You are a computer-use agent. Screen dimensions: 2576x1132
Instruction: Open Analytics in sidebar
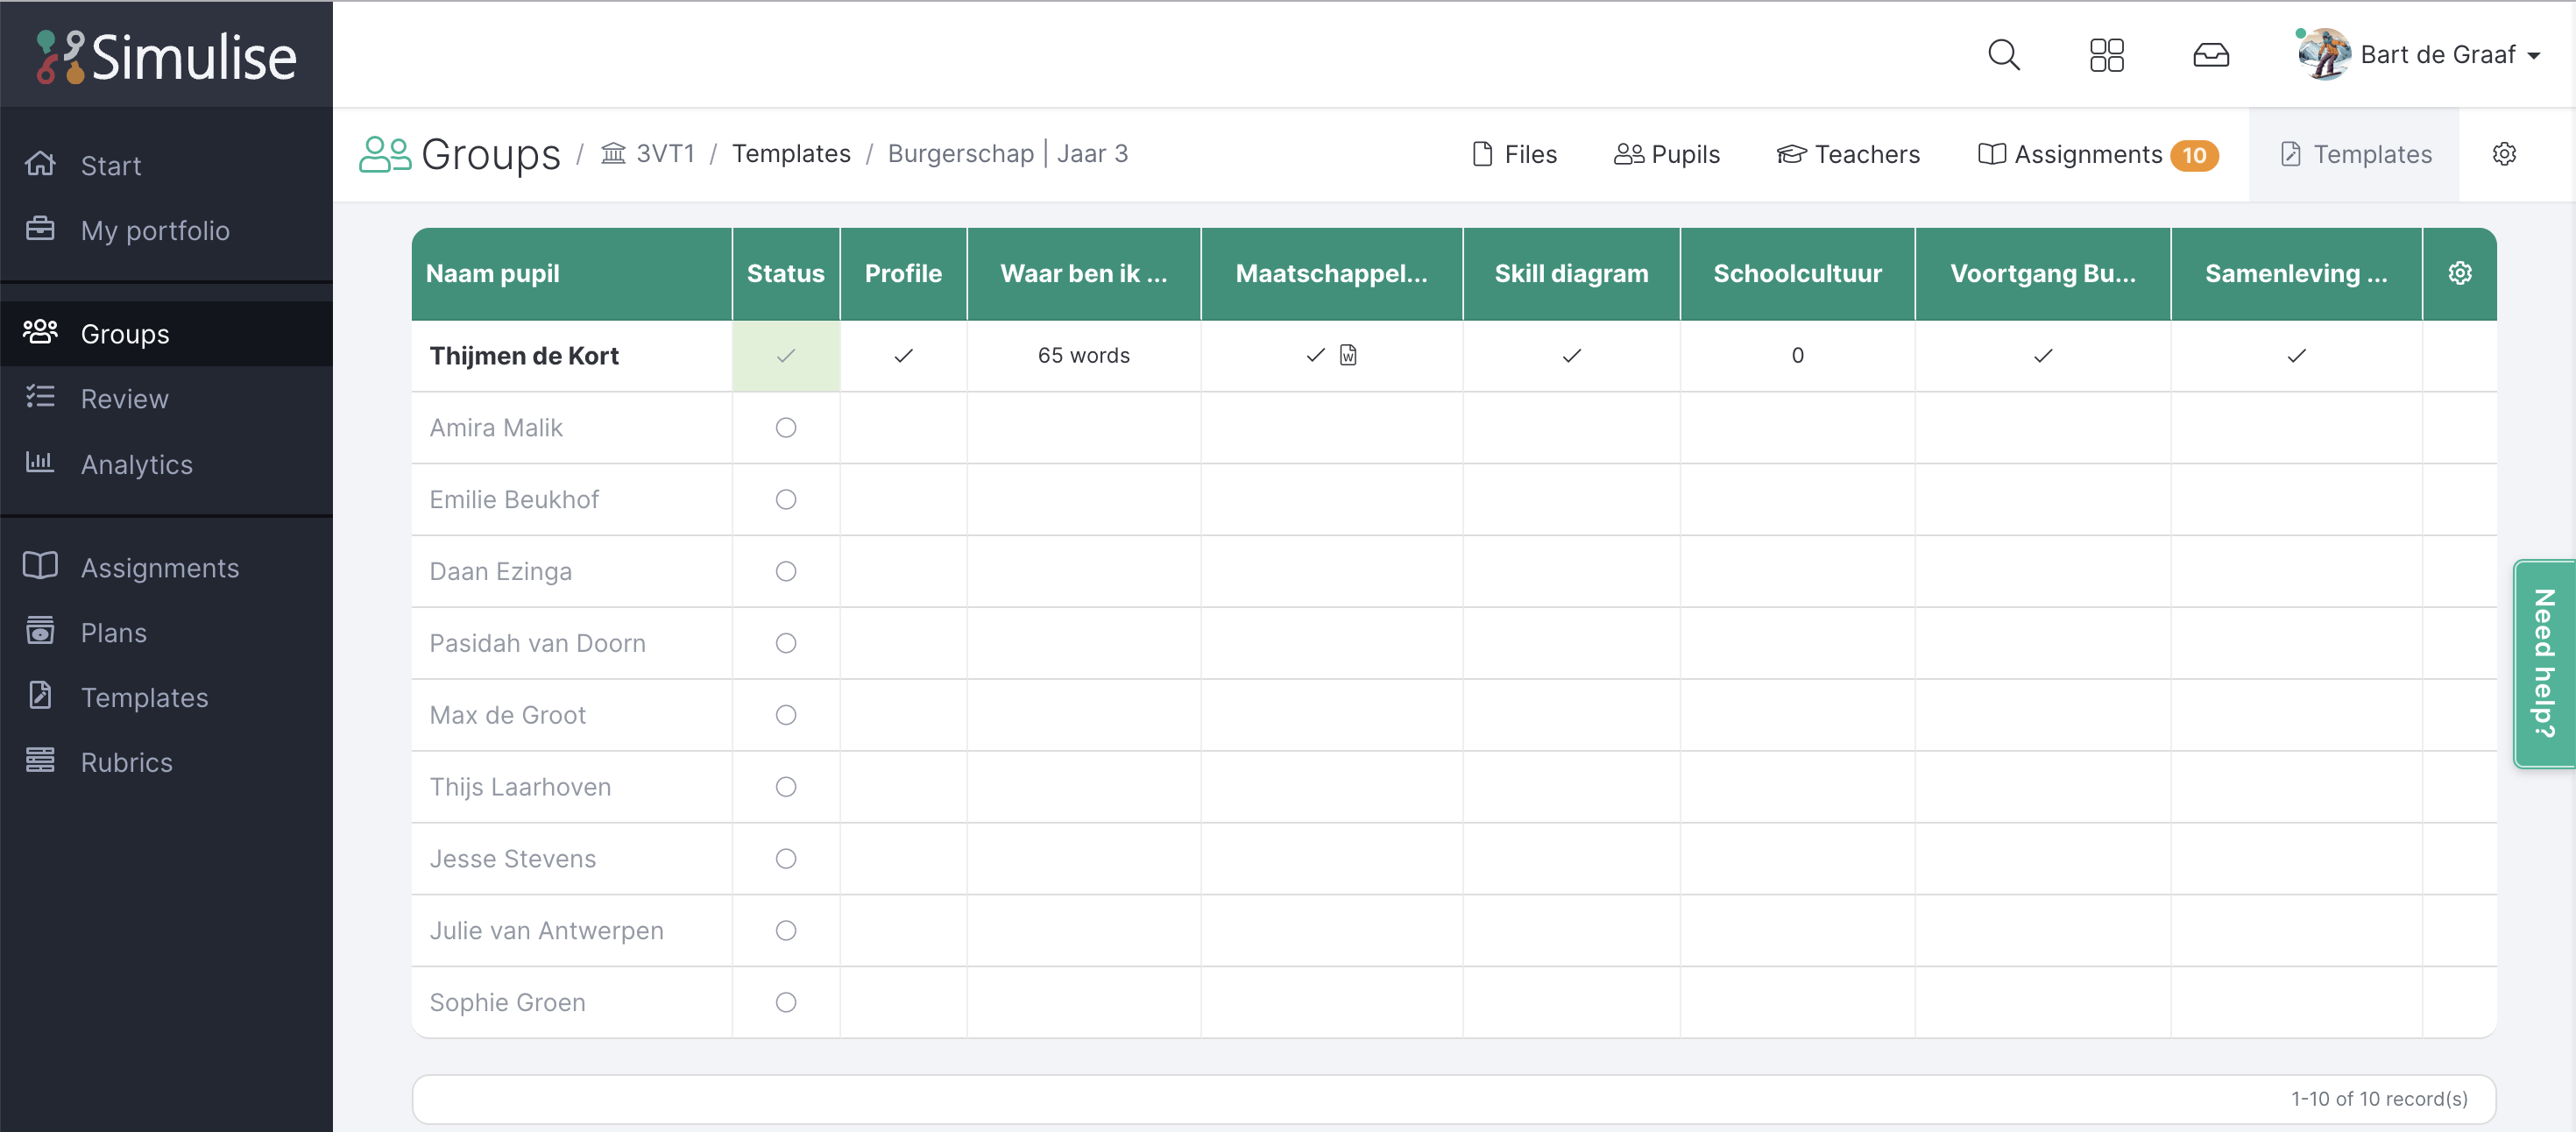(136, 464)
